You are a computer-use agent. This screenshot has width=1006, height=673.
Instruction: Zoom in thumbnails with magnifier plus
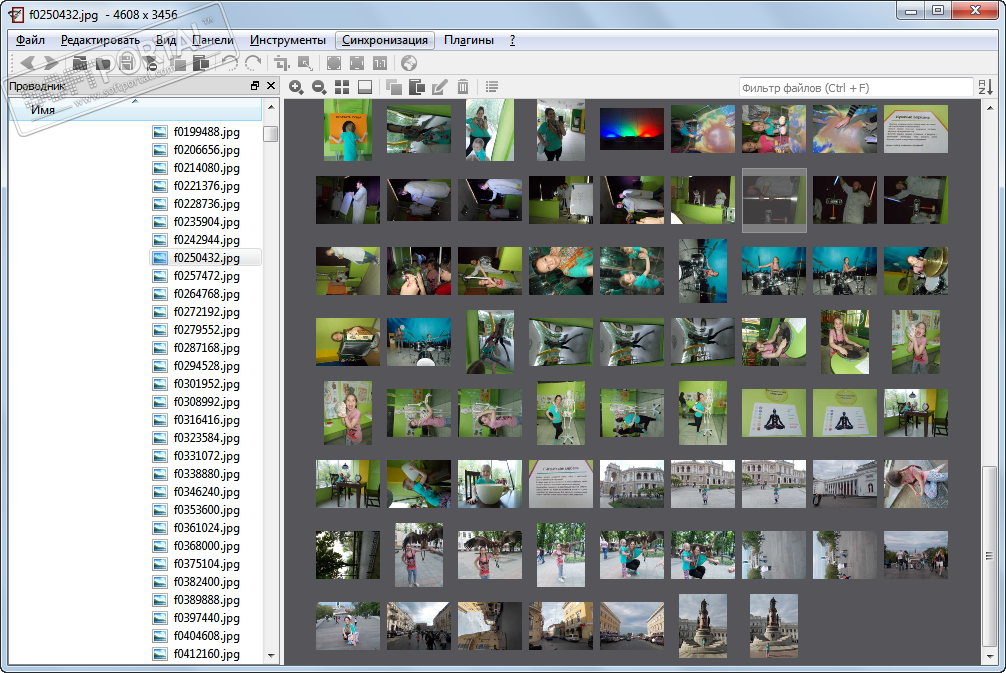[x=296, y=87]
